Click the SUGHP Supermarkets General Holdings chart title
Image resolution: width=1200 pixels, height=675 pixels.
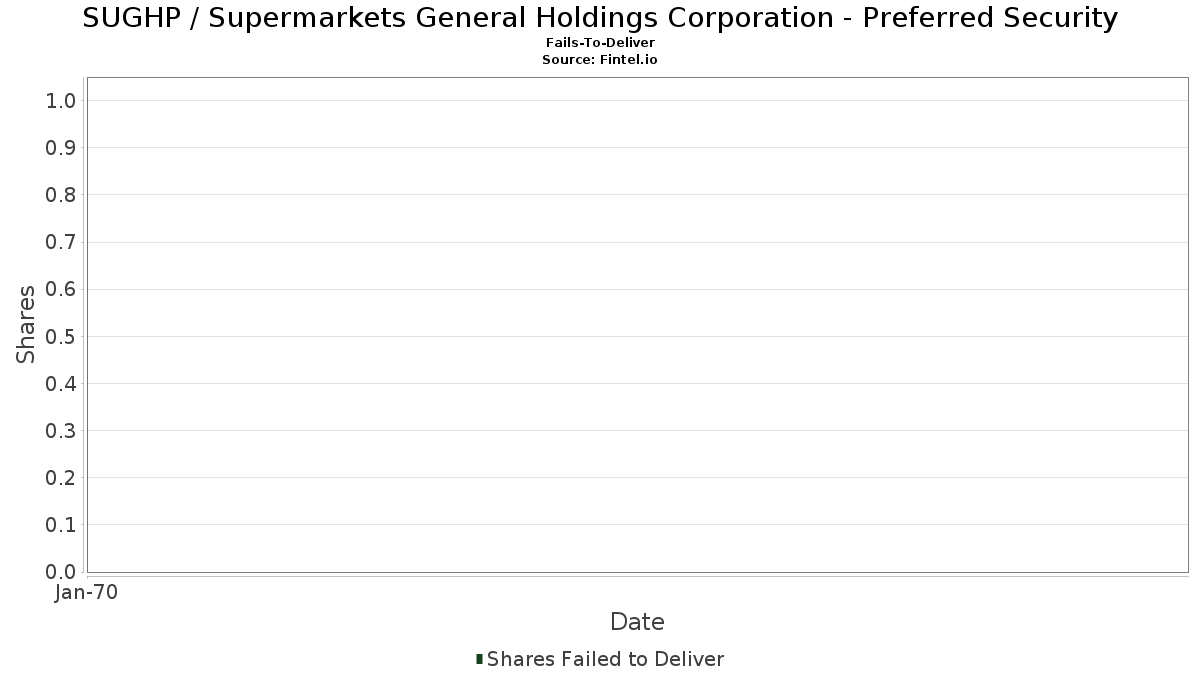(600, 18)
